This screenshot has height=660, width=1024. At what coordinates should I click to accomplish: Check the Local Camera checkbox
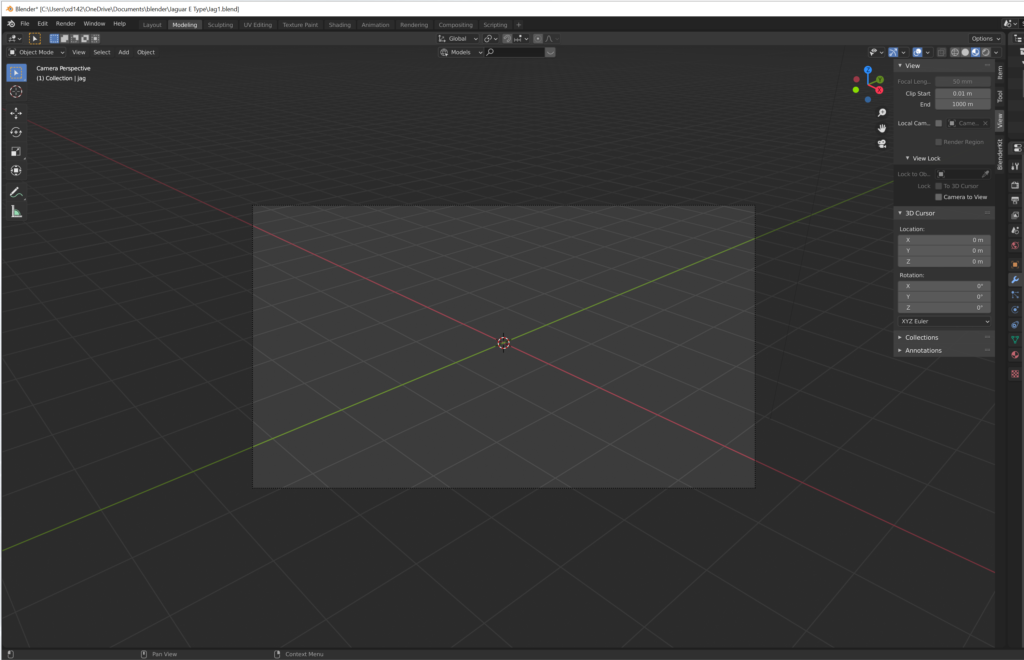[x=938, y=123]
